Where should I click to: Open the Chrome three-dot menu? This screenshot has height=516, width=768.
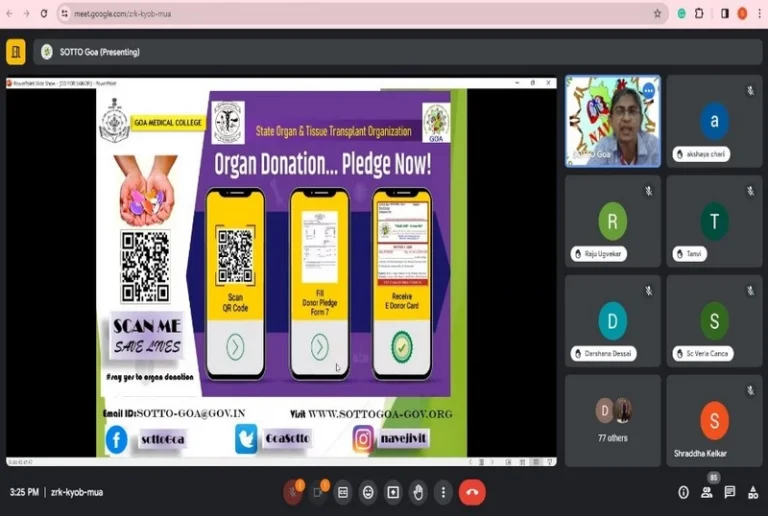point(760,14)
